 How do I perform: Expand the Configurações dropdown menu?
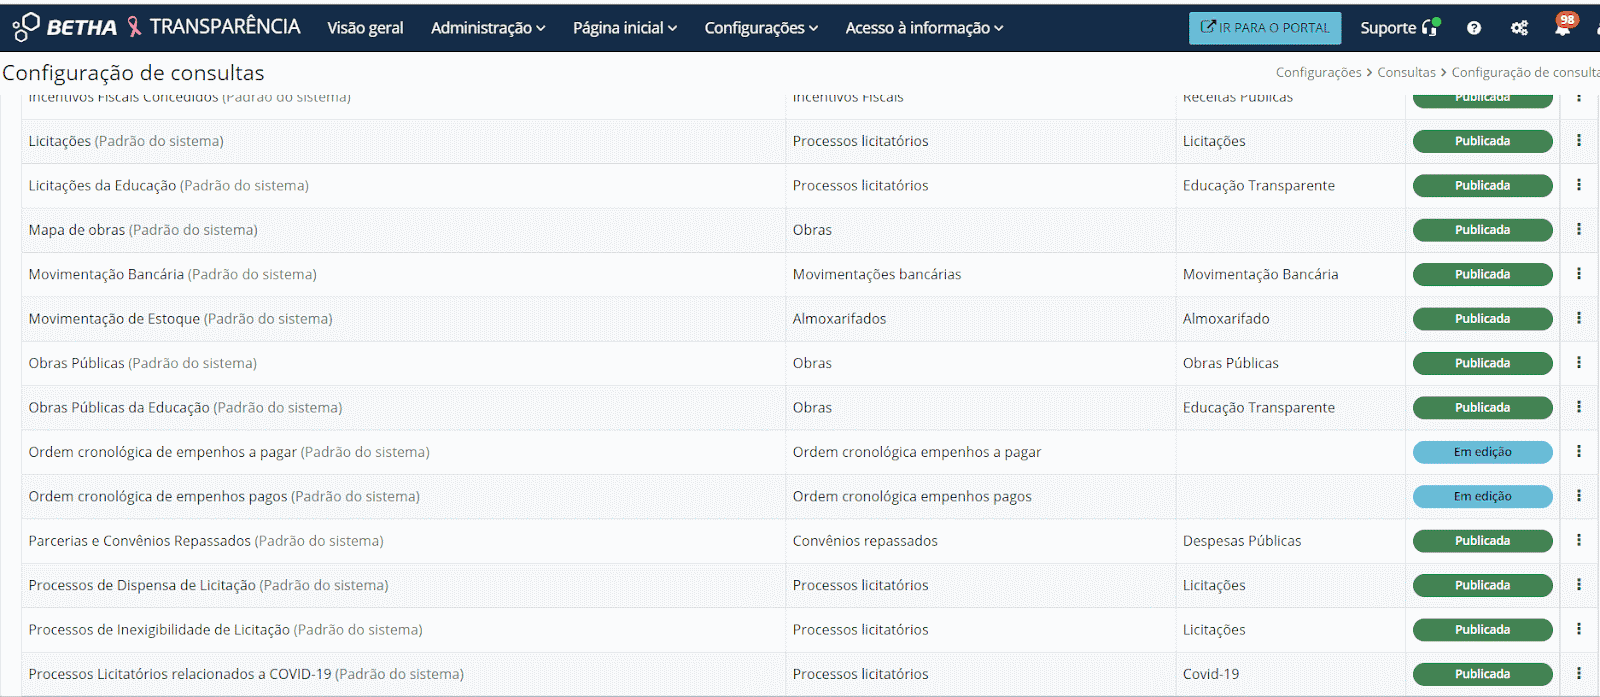[x=761, y=28]
